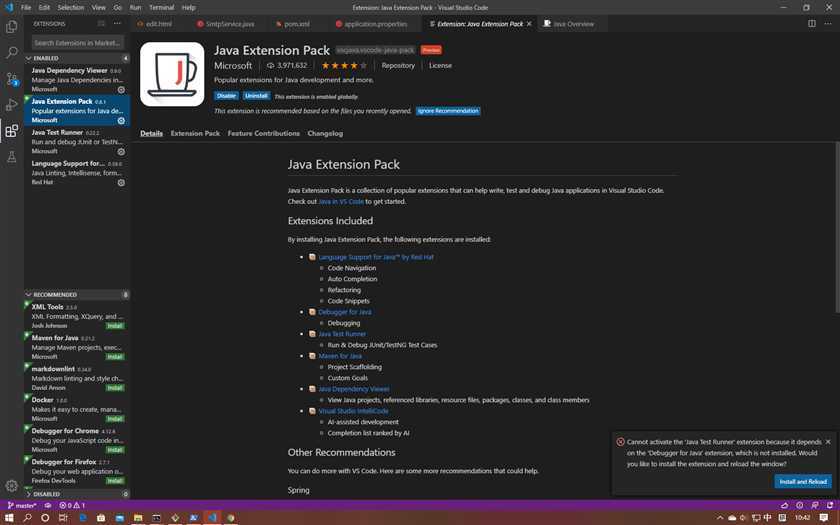Click the details page vertical scrollbar

(837, 227)
